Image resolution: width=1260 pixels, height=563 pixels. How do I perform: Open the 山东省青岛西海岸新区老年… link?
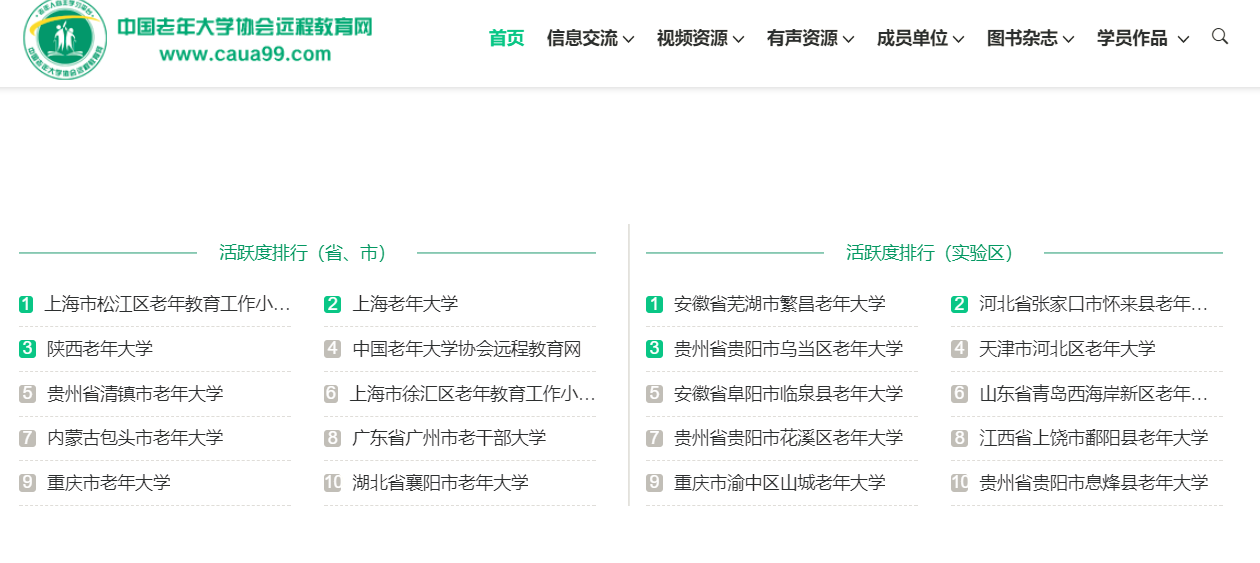tap(1094, 394)
